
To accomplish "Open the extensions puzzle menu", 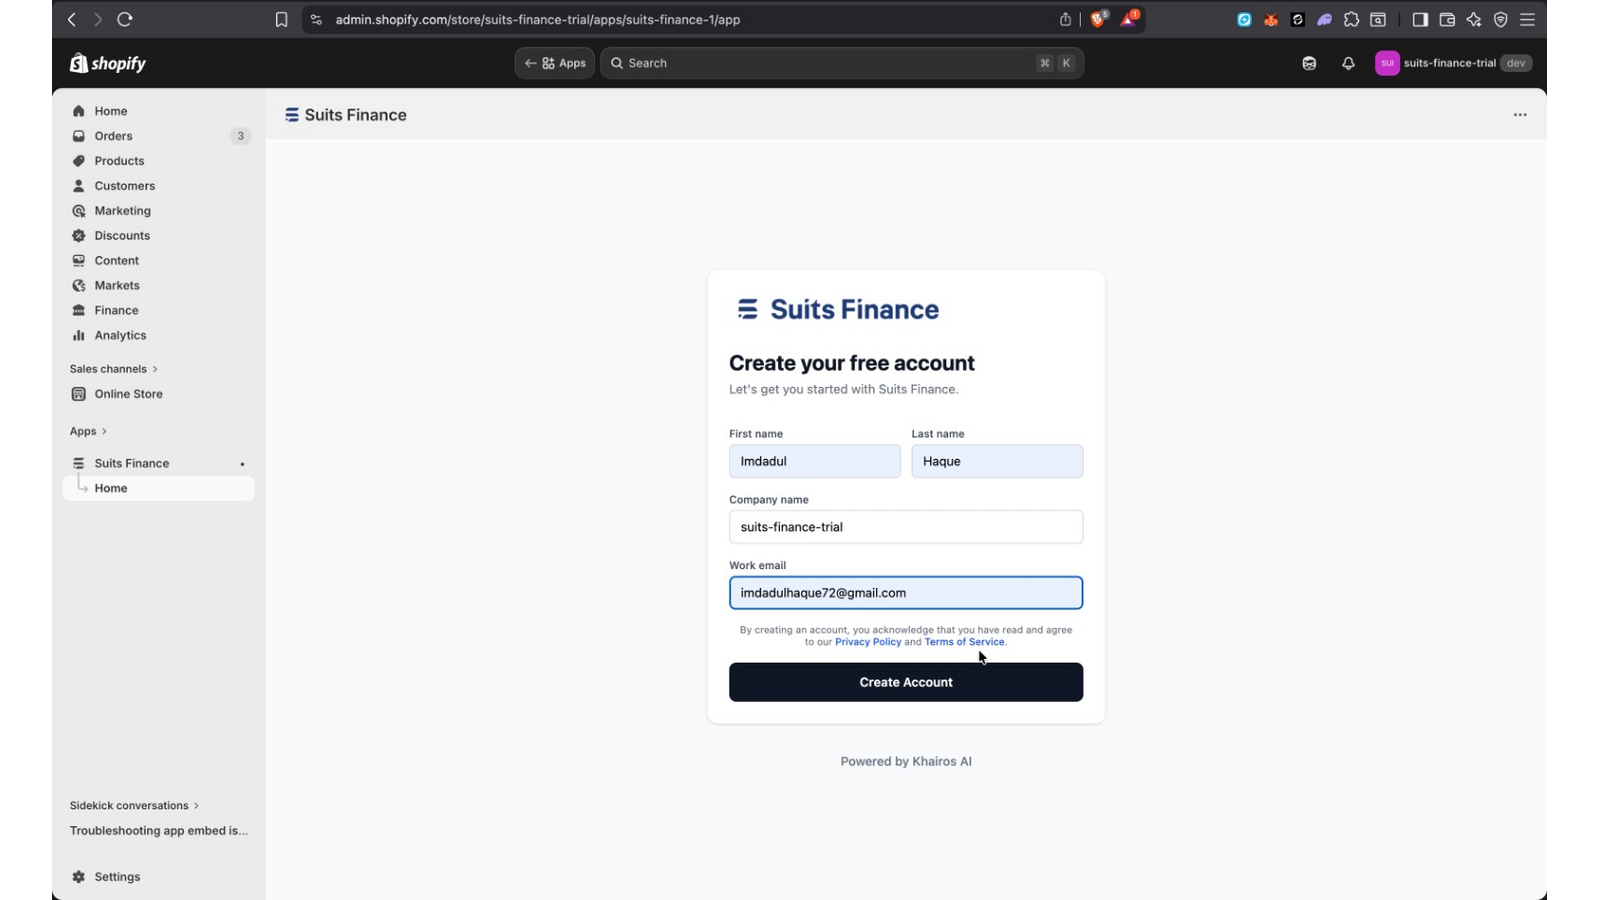I will pyautogui.click(x=1352, y=19).
